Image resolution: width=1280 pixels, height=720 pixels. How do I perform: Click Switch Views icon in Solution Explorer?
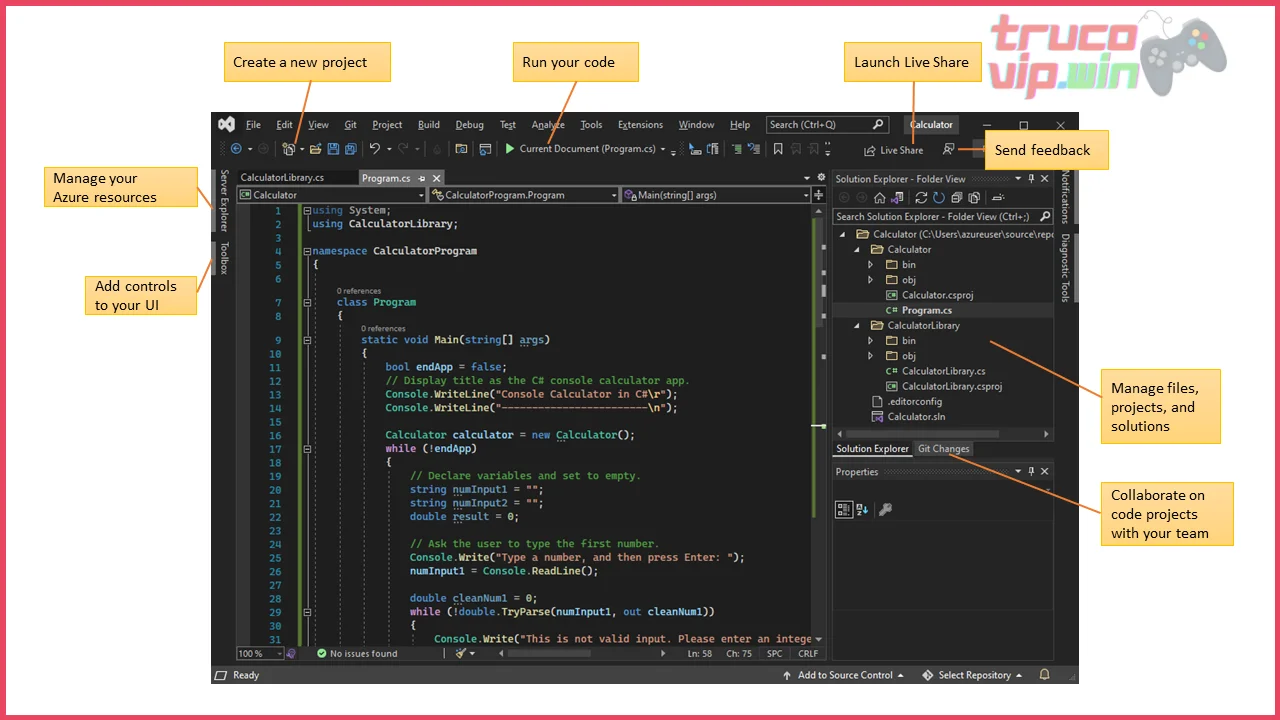click(897, 198)
